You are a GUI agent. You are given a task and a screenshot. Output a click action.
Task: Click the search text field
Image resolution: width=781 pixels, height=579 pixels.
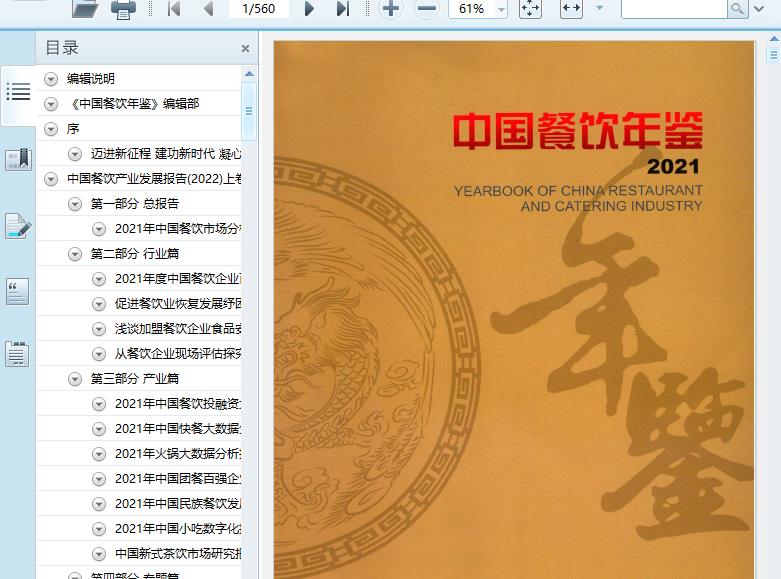coord(674,8)
